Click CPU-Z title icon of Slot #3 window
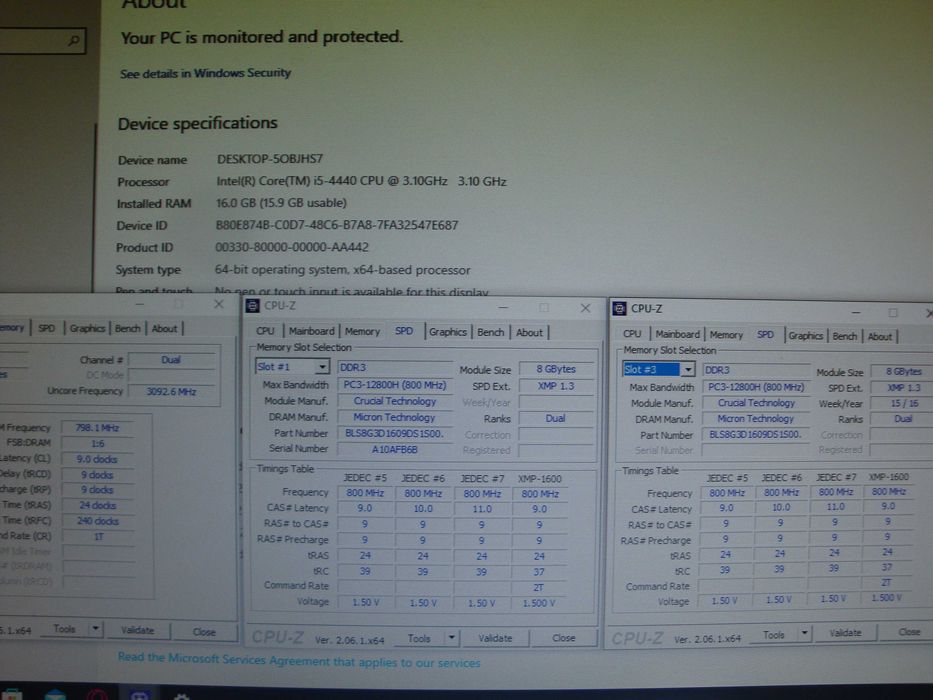 click(619, 308)
